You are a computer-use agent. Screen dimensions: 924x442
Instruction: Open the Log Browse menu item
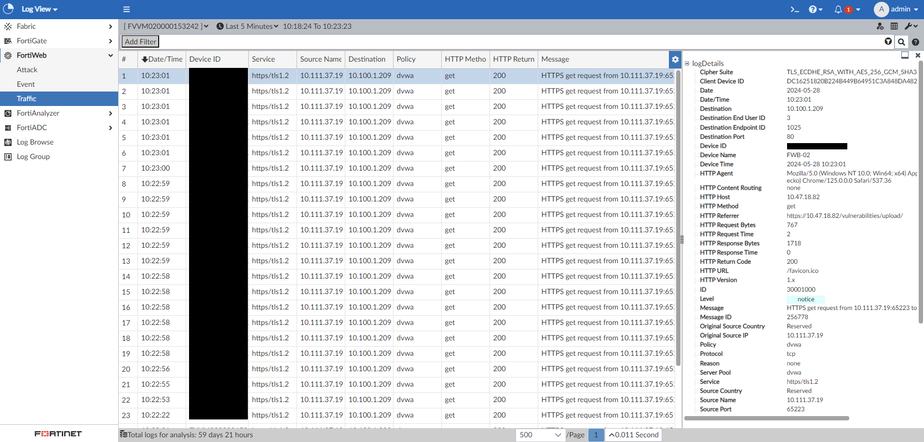[x=59, y=142]
